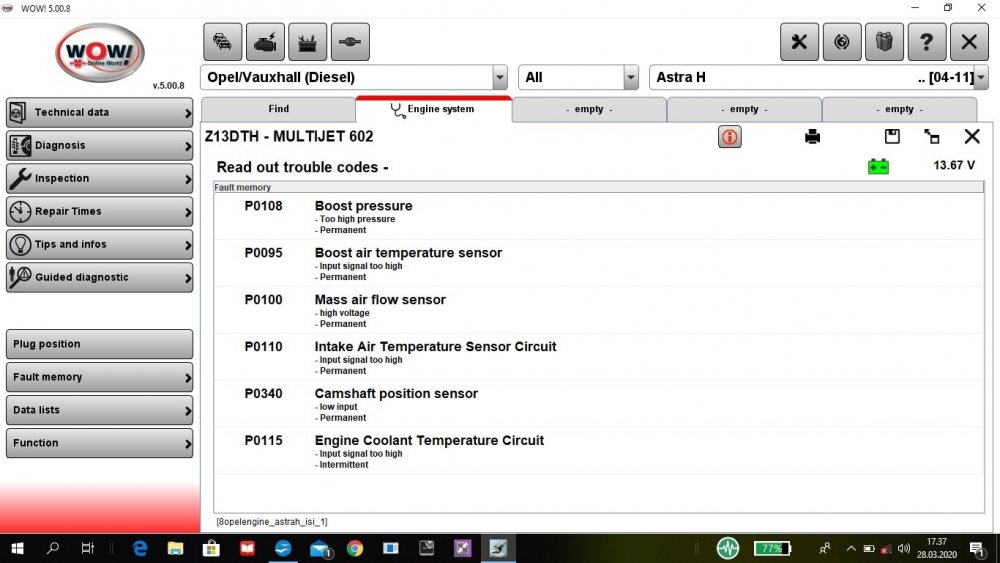The image size is (1000, 563).
Task: Select the P0108 Boost pressure fault entry
Action: click(363, 206)
